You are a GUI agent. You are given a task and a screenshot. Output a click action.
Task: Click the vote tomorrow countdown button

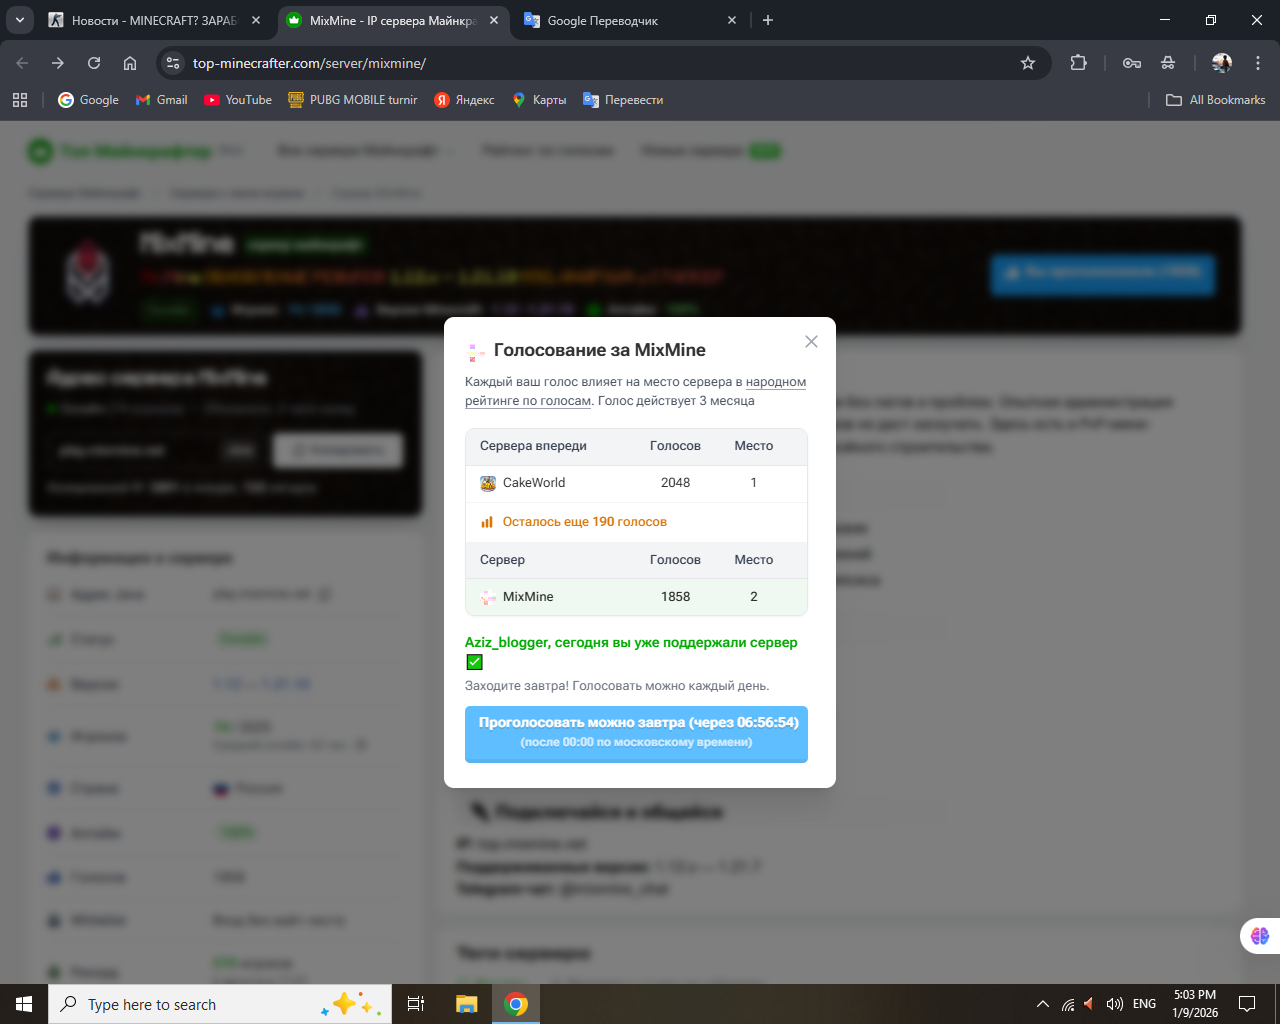point(636,733)
